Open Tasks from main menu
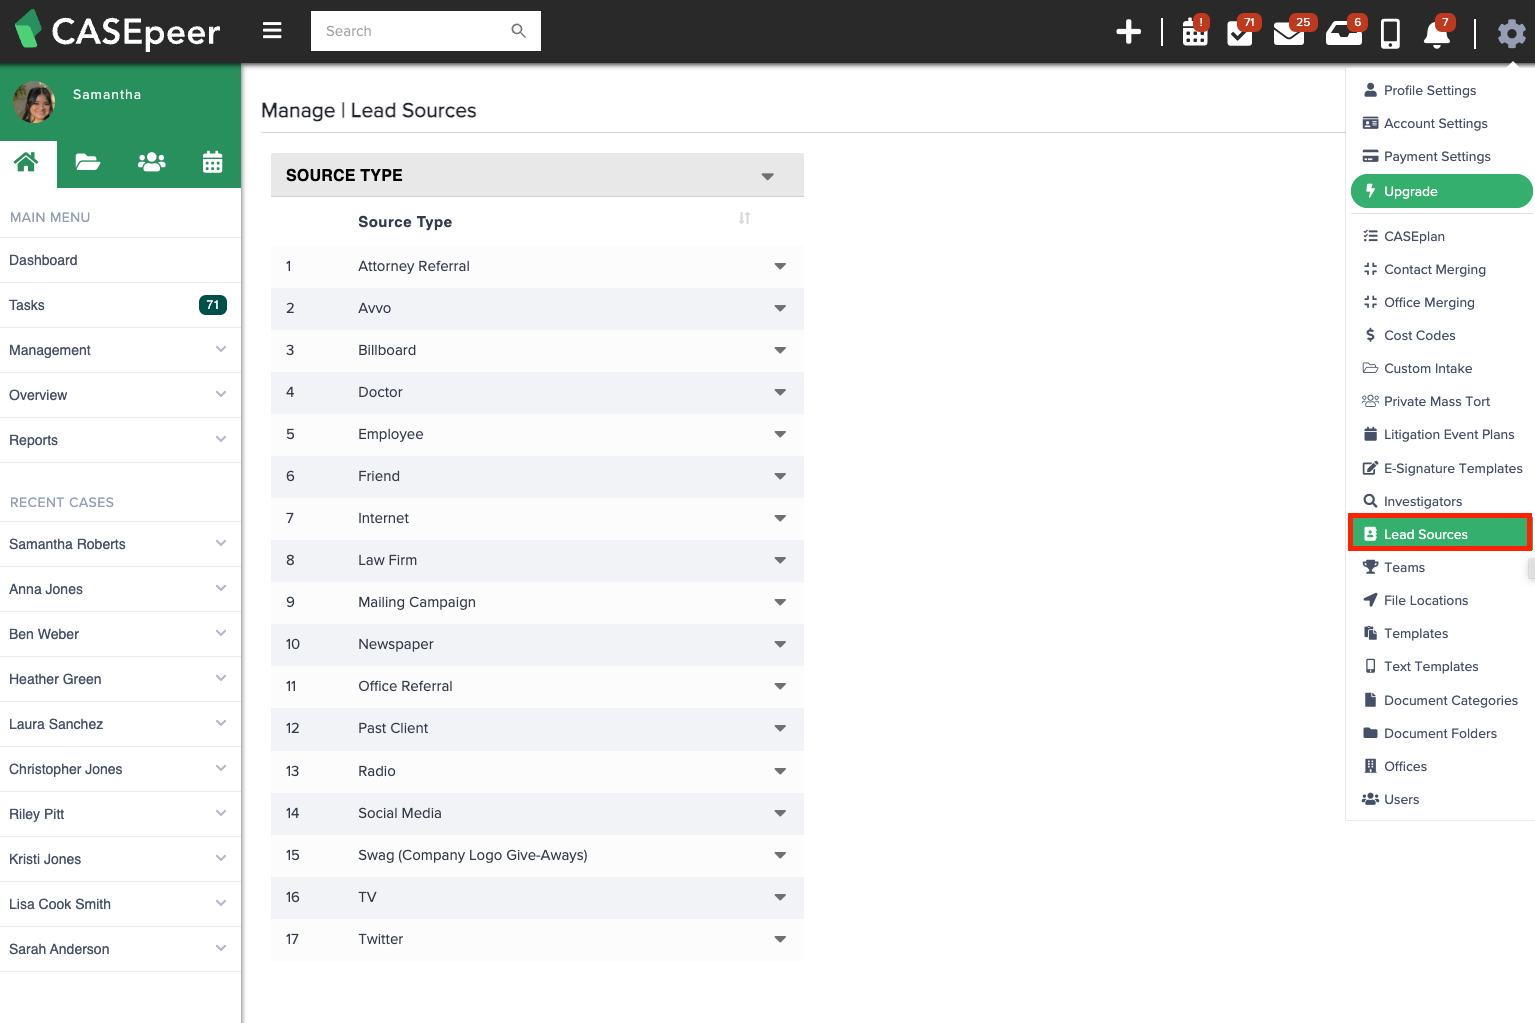The width and height of the screenshot is (1535, 1023). point(120,305)
